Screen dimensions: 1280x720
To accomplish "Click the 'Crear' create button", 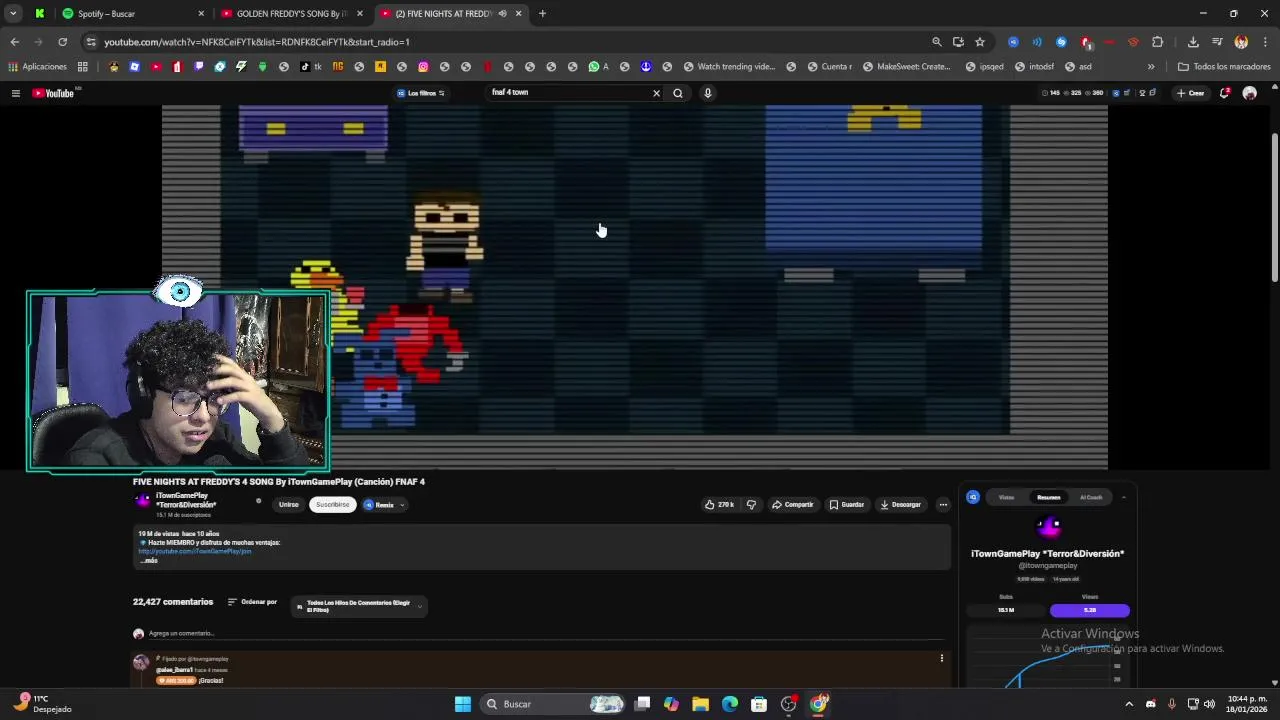I will pyautogui.click(x=1190, y=93).
